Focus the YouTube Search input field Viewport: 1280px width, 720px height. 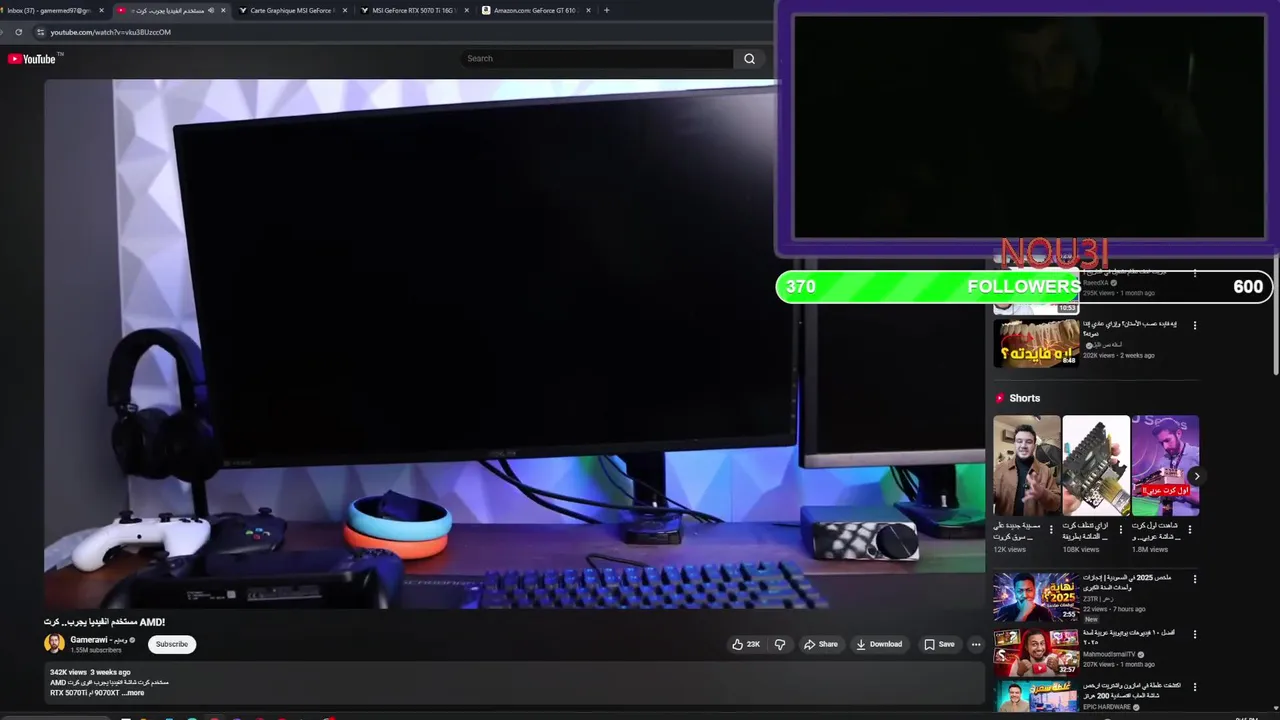tap(597, 59)
